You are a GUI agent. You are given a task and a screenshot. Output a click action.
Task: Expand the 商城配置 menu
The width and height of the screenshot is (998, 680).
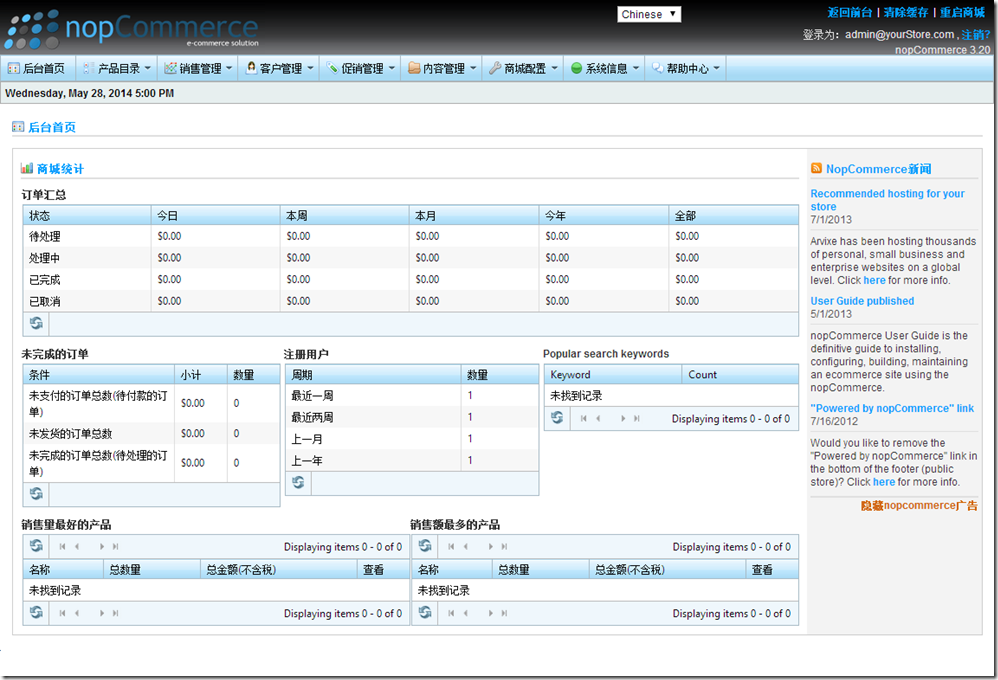pyautogui.click(x=523, y=69)
